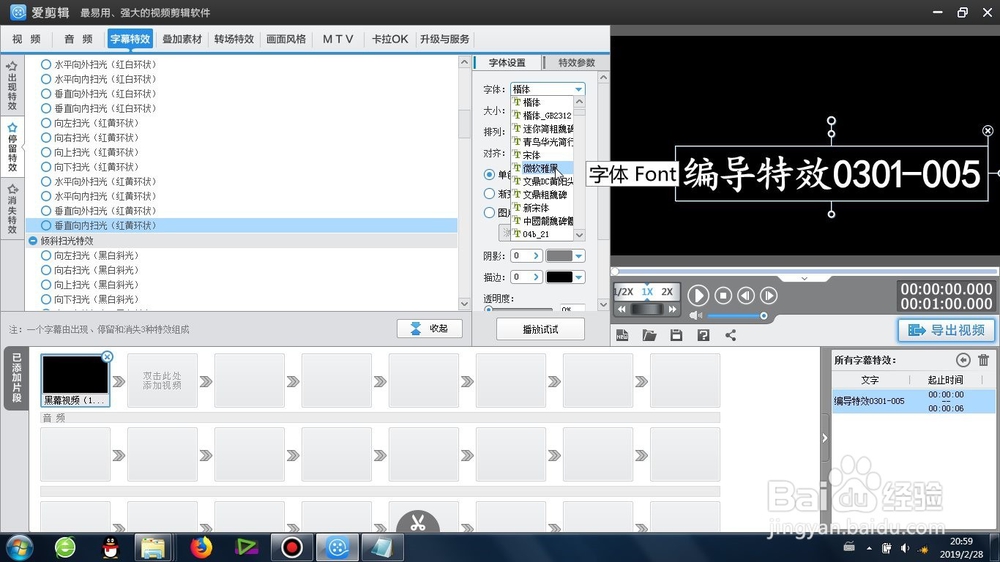Remove the 黑幕视频 clip with its X

coord(107,357)
